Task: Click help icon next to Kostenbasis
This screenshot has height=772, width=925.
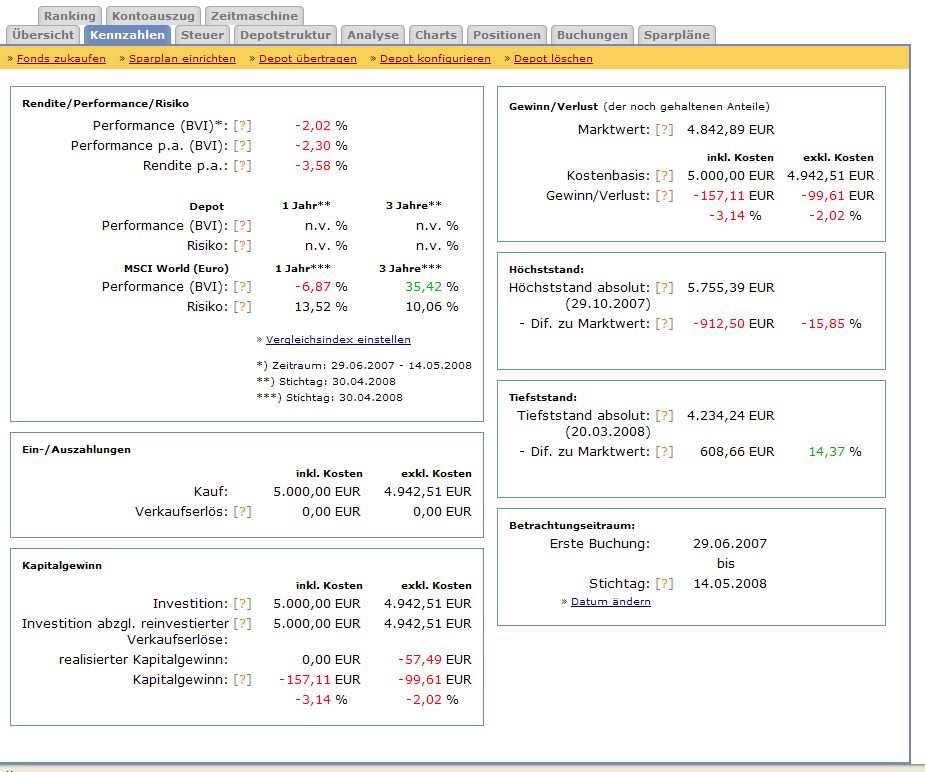Action: click(665, 176)
